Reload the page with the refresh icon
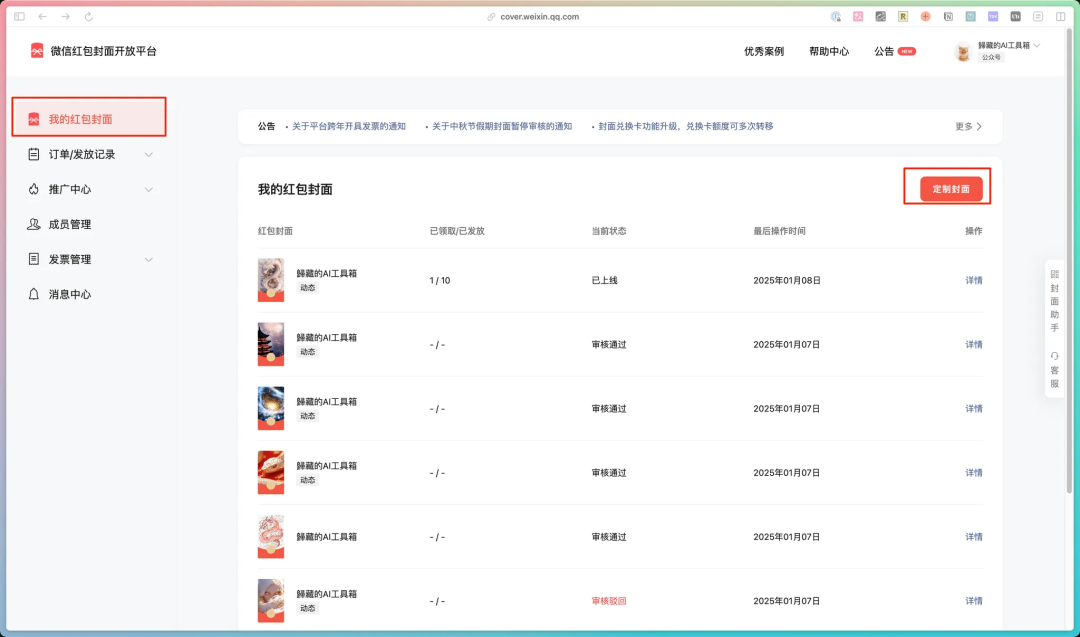This screenshot has width=1080, height=637. click(88, 17)
